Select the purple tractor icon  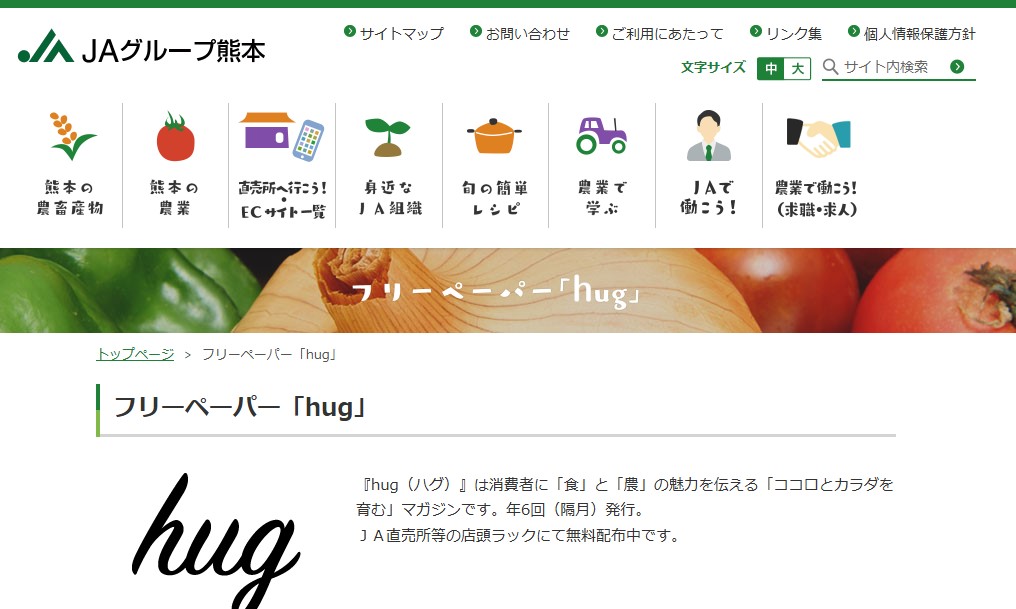(601, 135)
